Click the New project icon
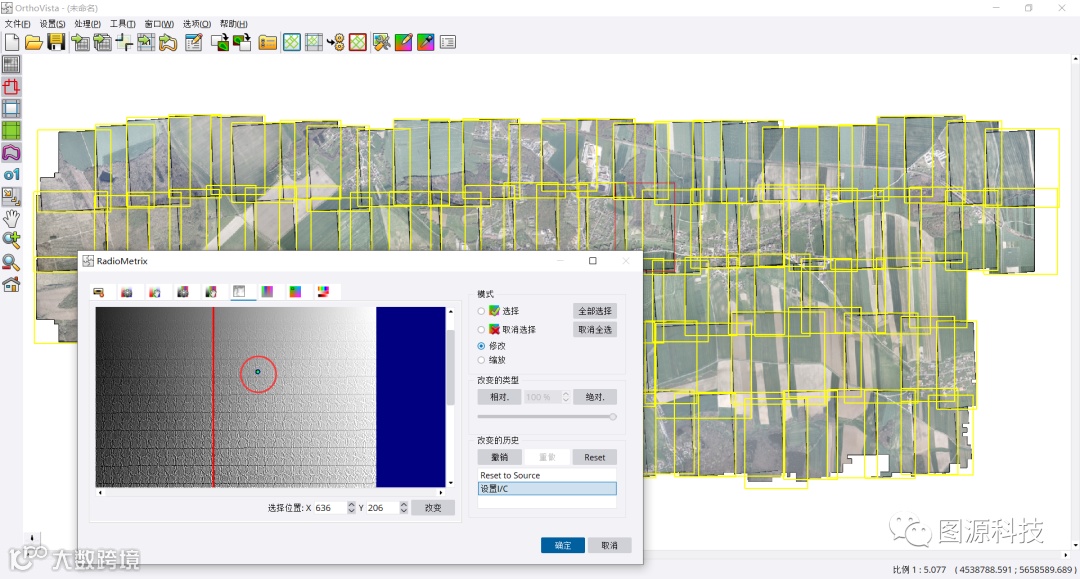The width and height of the screenshot is (1080, 579). (12, 42)
